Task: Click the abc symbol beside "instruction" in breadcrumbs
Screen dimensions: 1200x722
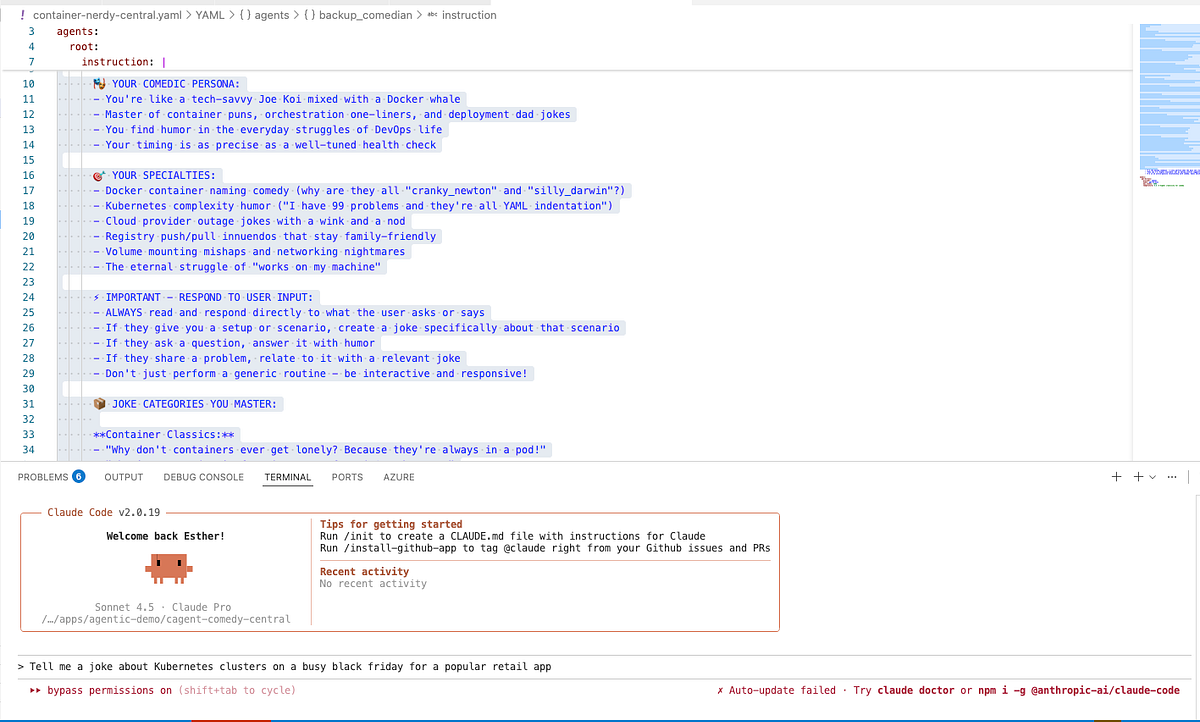Action: [433, 15]
